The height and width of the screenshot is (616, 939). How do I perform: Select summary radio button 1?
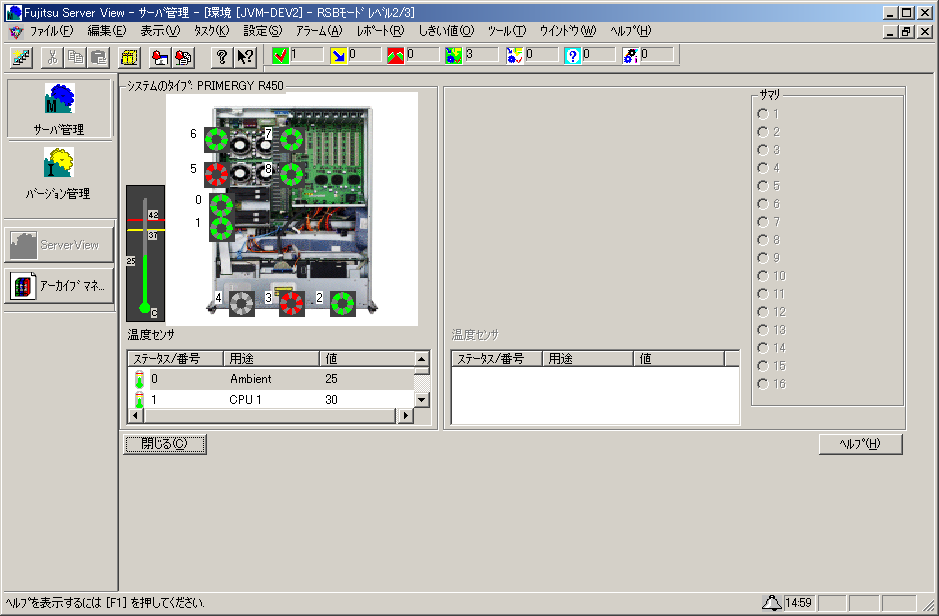pos(763,114)
